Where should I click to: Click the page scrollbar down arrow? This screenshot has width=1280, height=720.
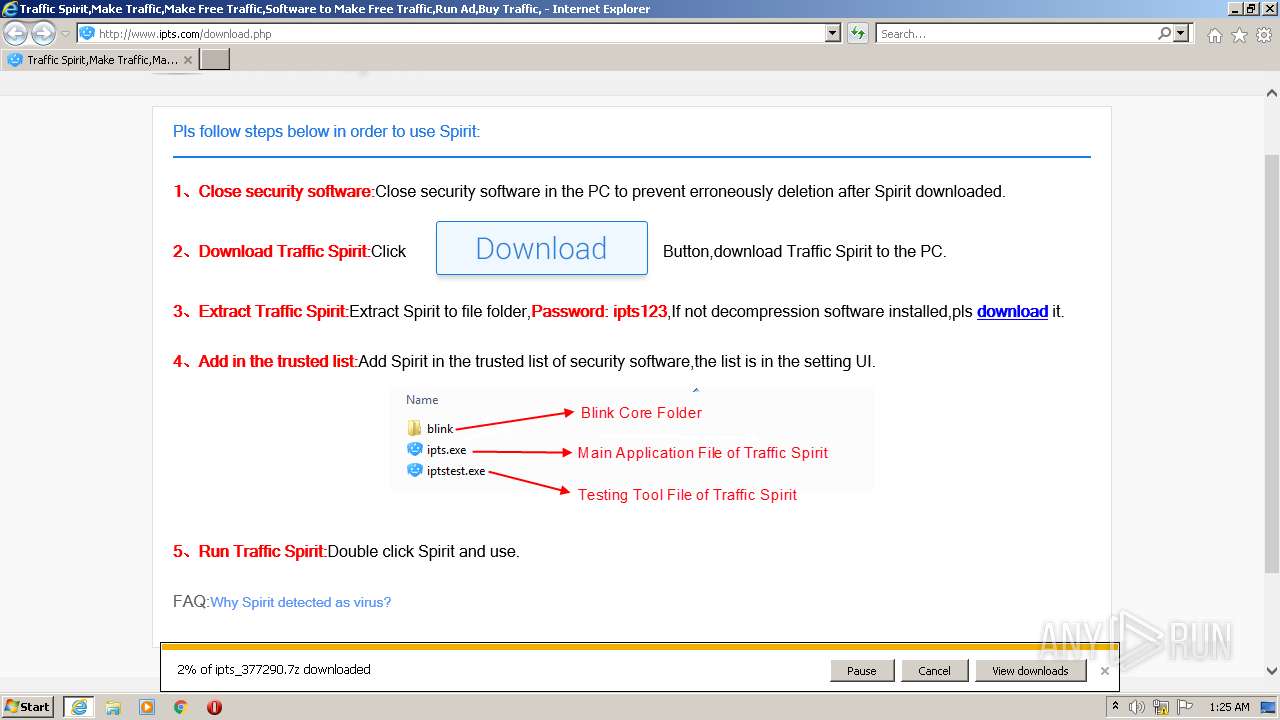[x=1272, y=671]
